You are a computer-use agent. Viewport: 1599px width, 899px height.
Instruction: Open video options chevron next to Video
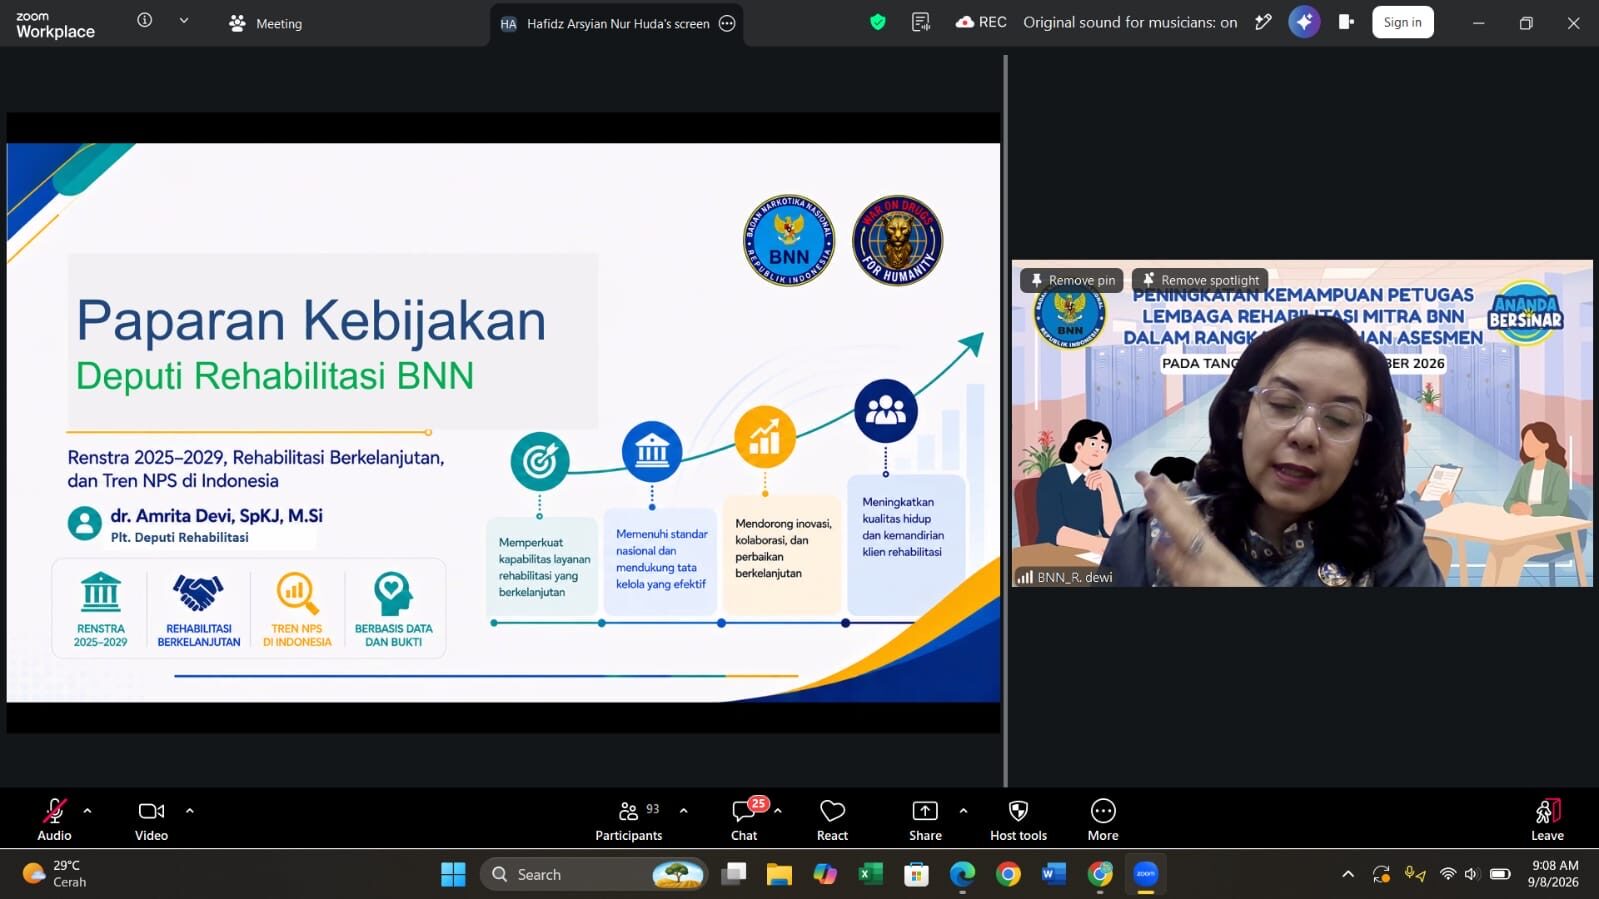coord(189,811)
